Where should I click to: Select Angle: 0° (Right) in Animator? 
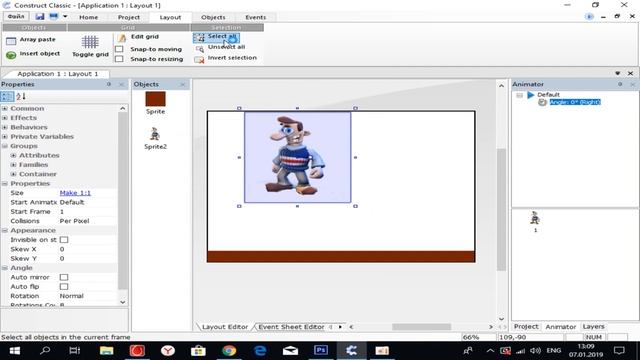[575, 102]
